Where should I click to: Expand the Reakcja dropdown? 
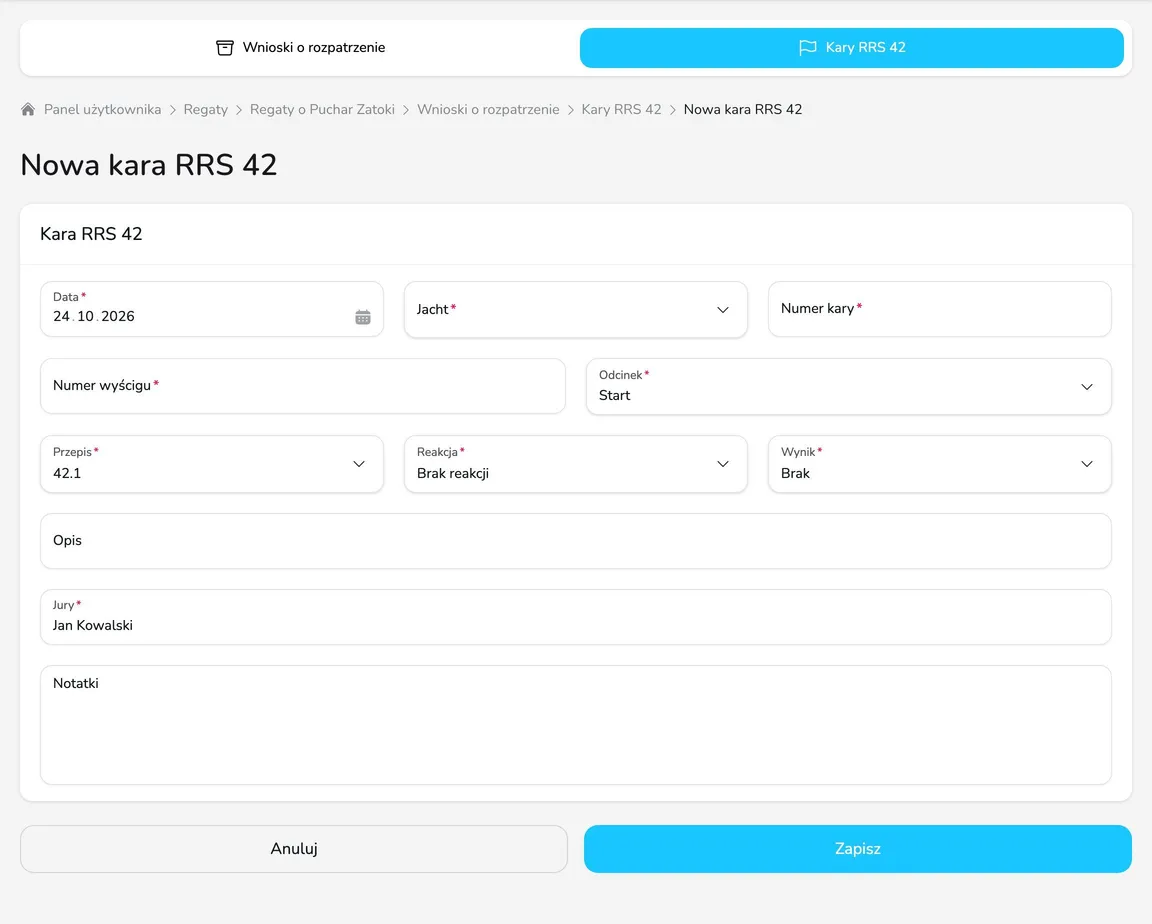coord(576,463)
